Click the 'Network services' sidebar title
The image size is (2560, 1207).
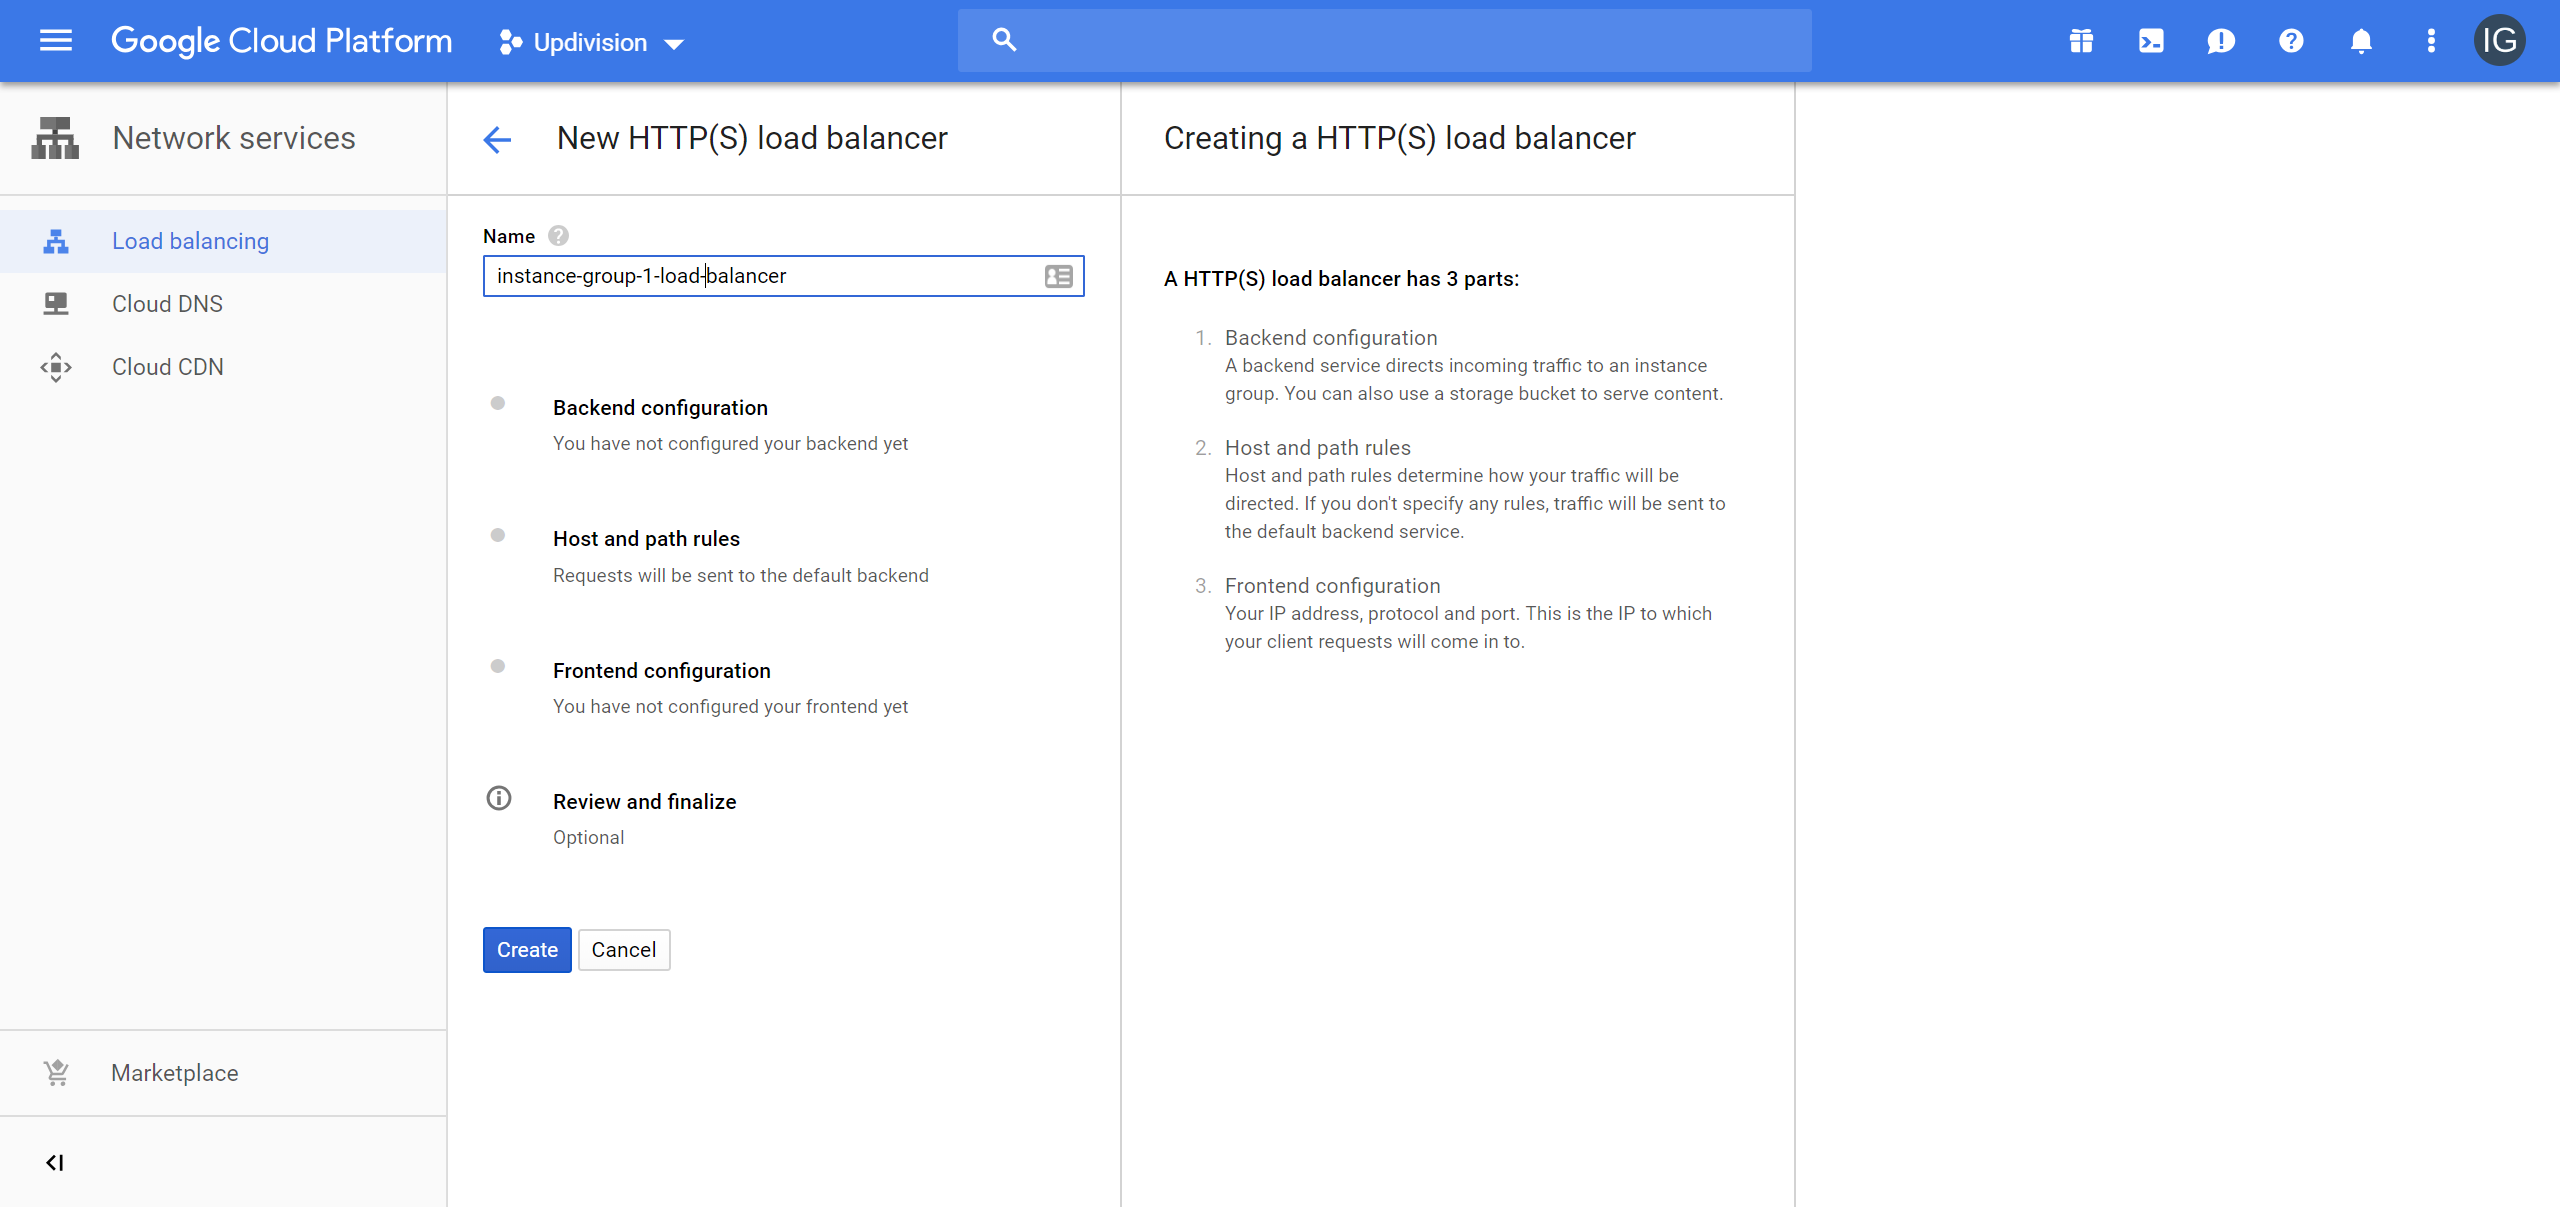point(234,138)
